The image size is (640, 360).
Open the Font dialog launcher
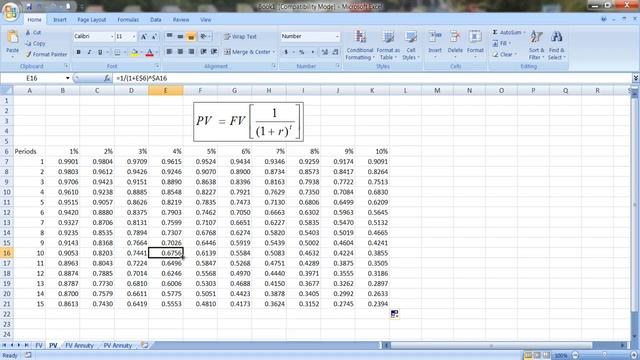point(157,66)
